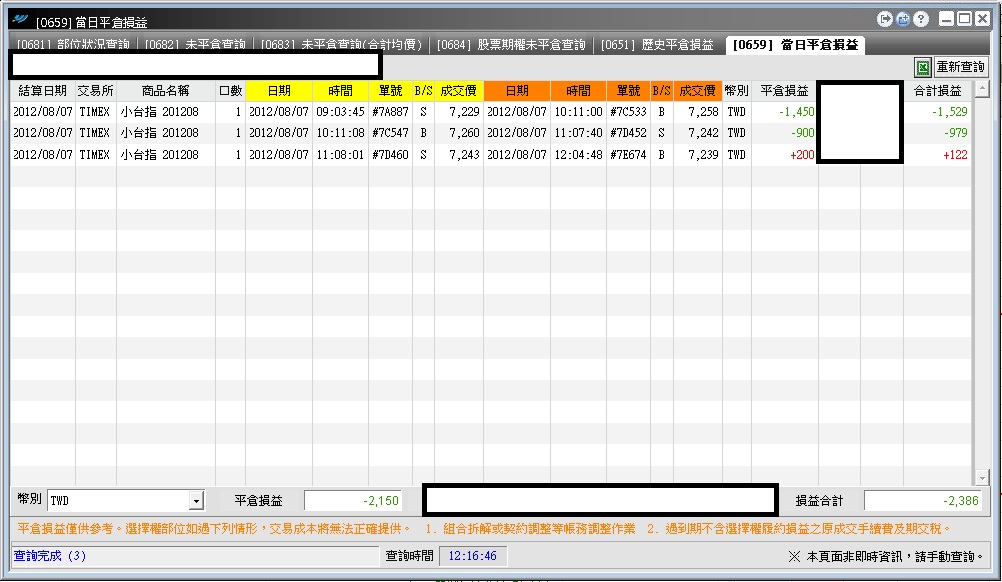Click the orange 成交價 column header

pyautogui.click(x=697, y=91)
